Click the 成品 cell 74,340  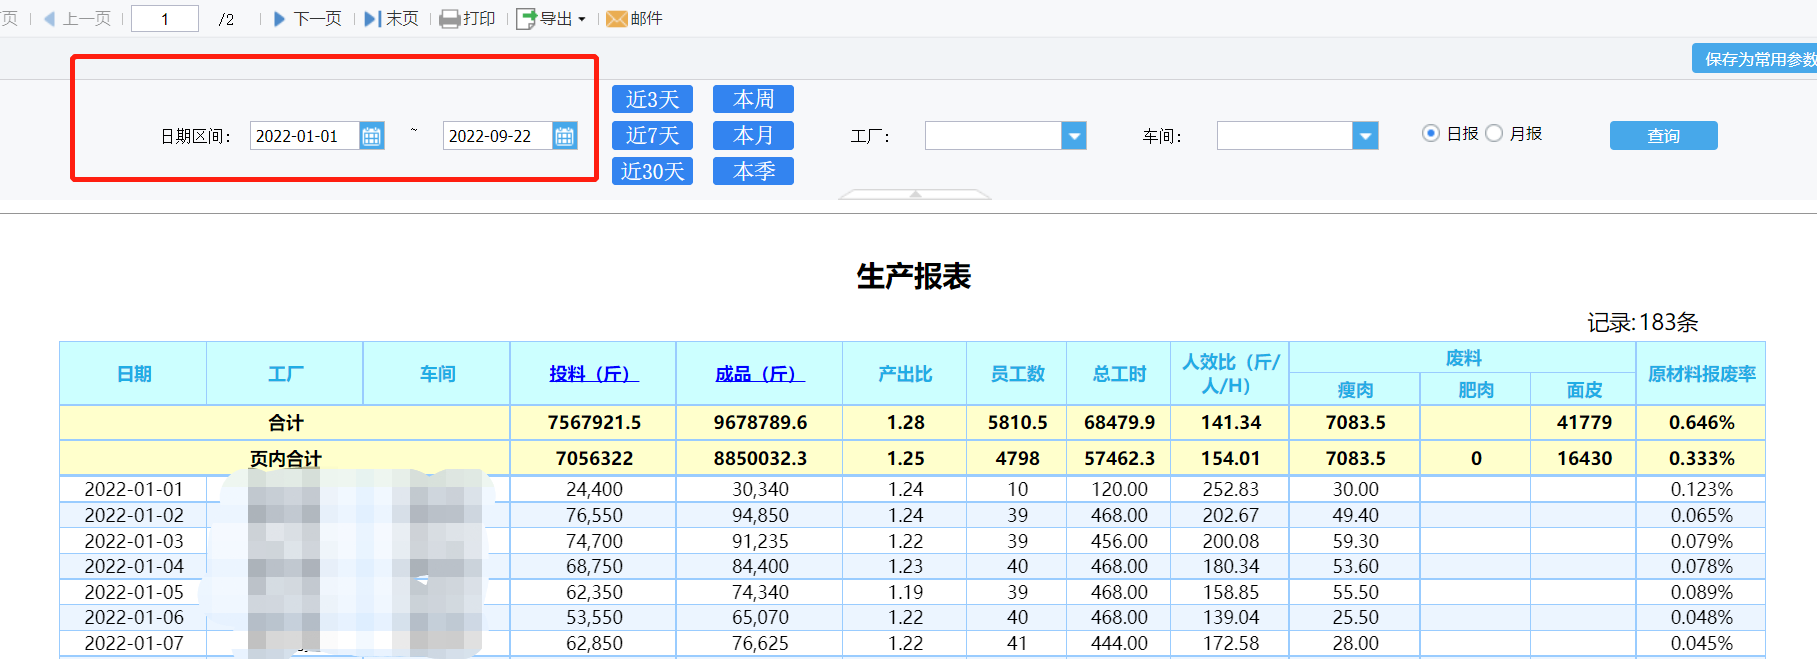(x=760, y=593)
